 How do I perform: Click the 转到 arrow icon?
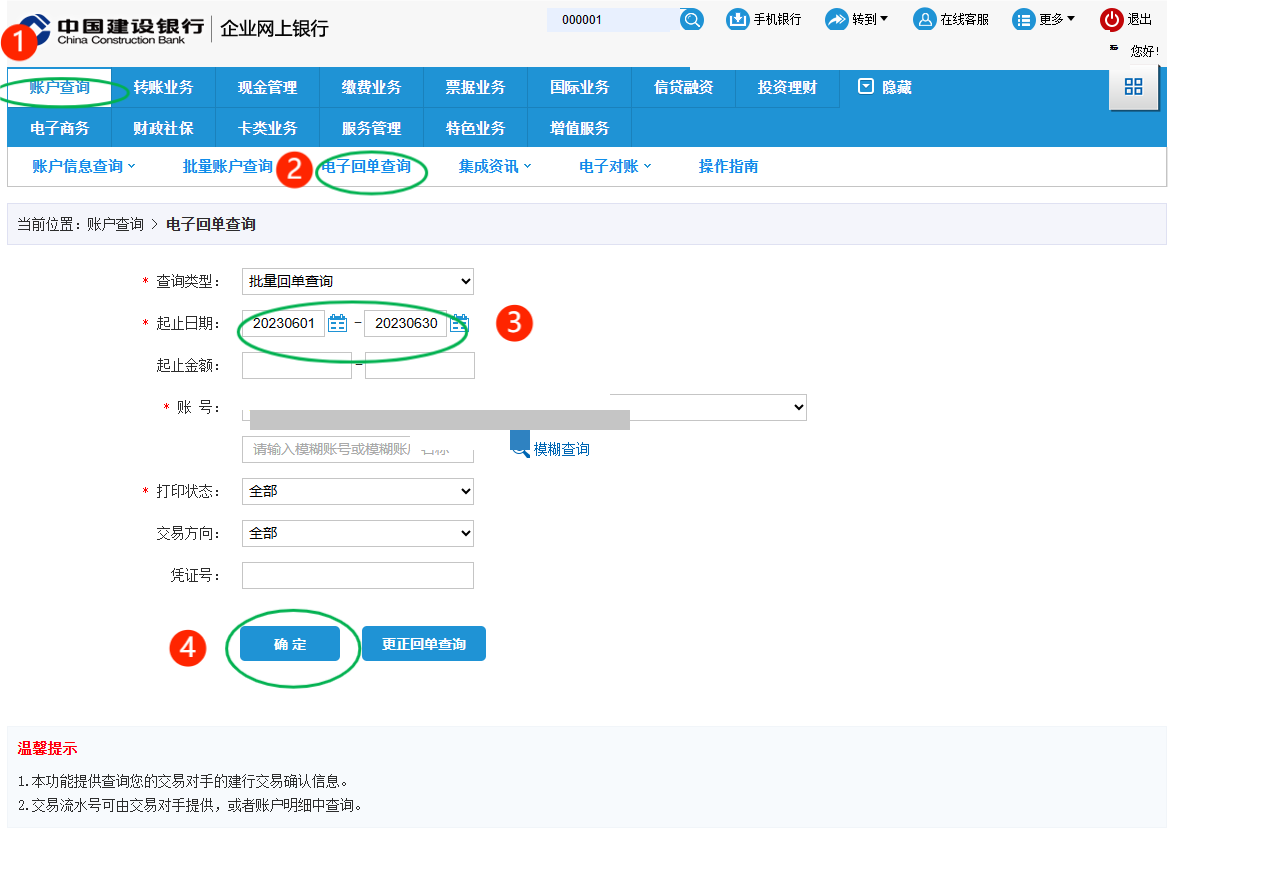point(837,19)
